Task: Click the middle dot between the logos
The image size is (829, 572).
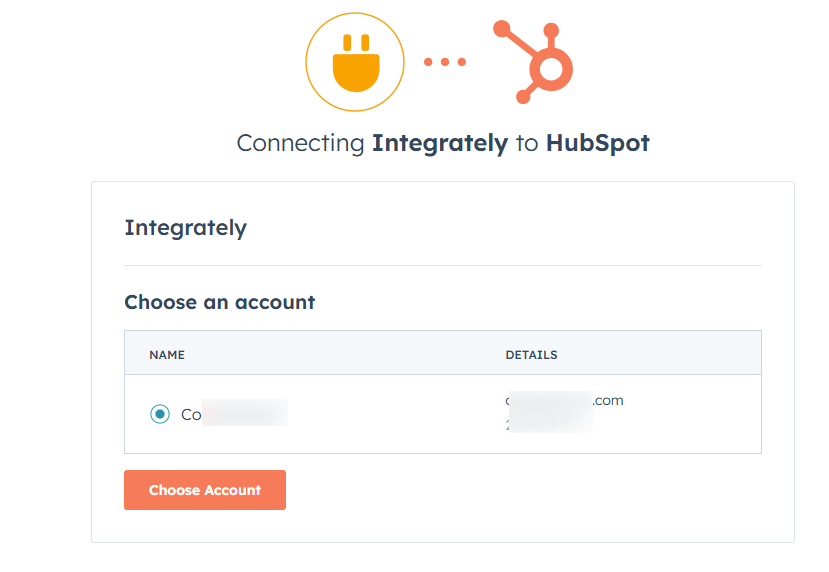Action: (444, 62)
